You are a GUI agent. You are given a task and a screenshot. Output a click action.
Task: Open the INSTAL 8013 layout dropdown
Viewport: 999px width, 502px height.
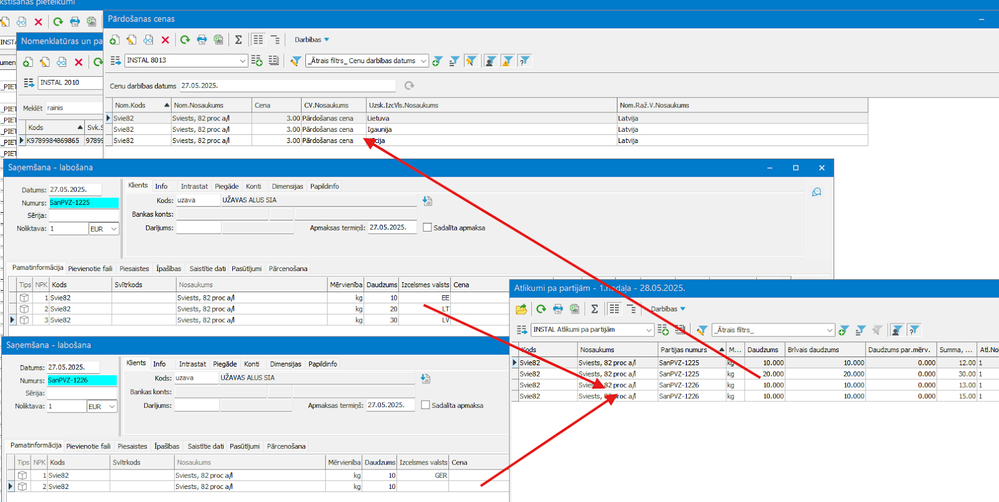242,61
